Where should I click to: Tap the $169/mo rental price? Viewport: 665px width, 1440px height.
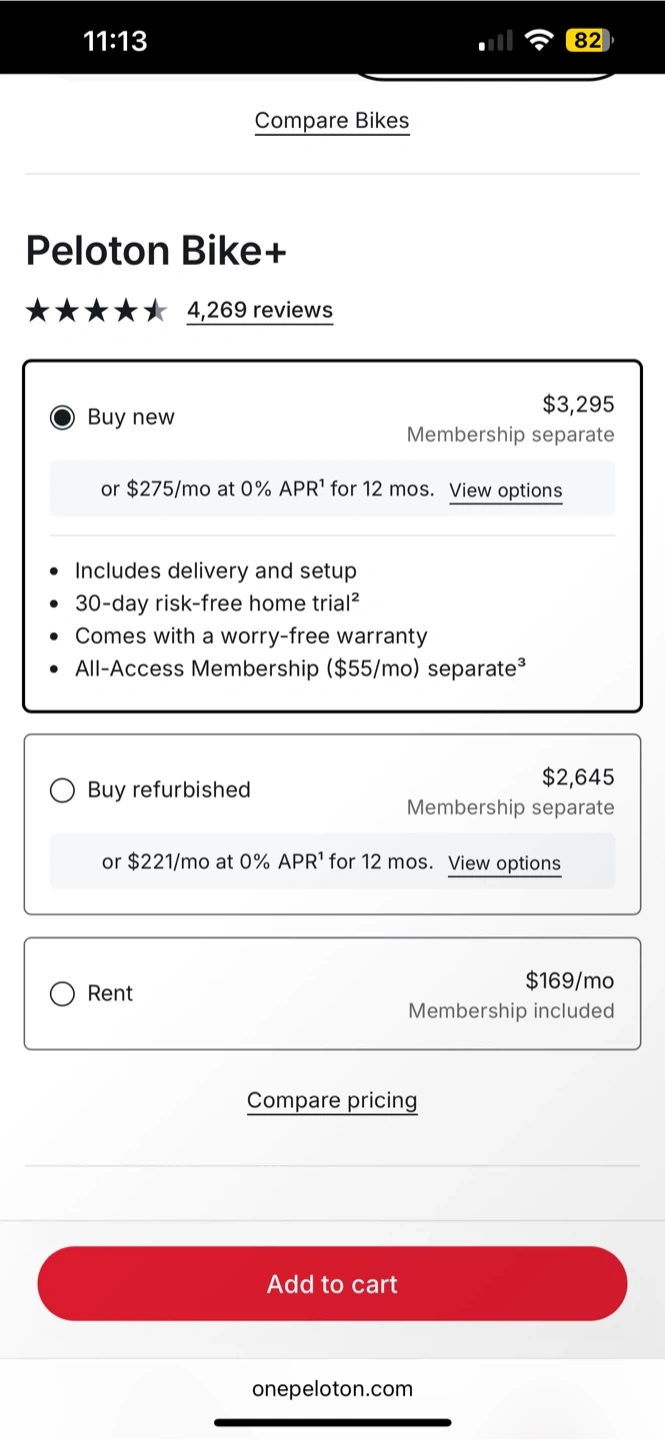[569, 980]
